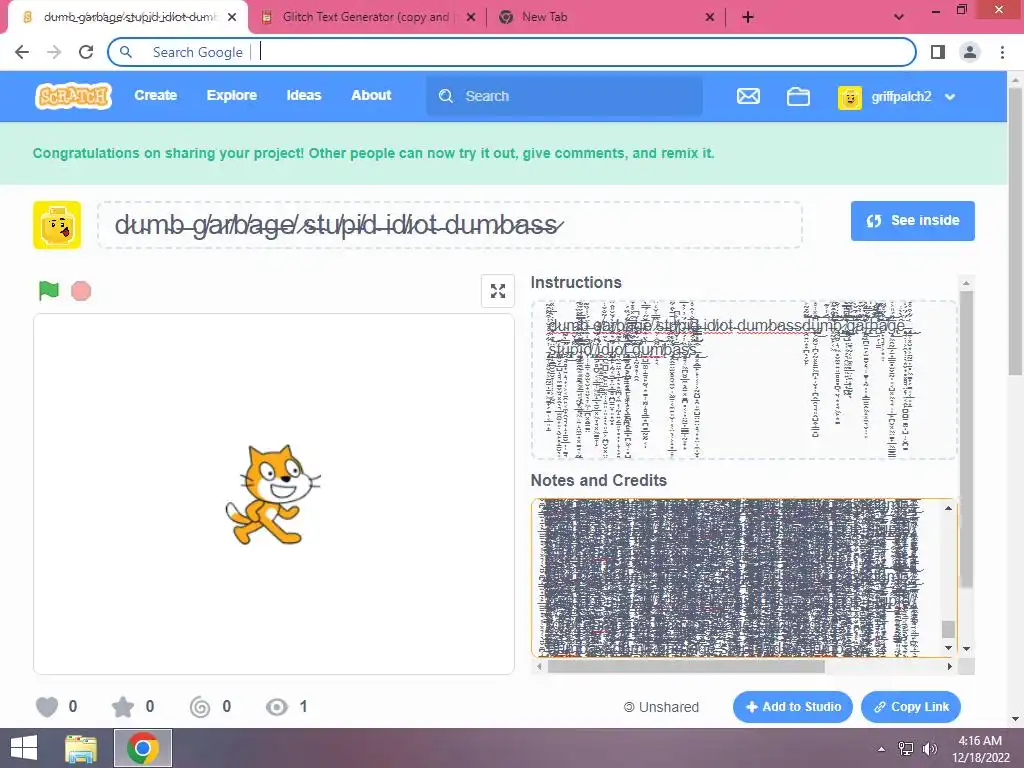Click Notes box scroll down arrow
Screen dimensions: 1024x768
pos(948,647)
